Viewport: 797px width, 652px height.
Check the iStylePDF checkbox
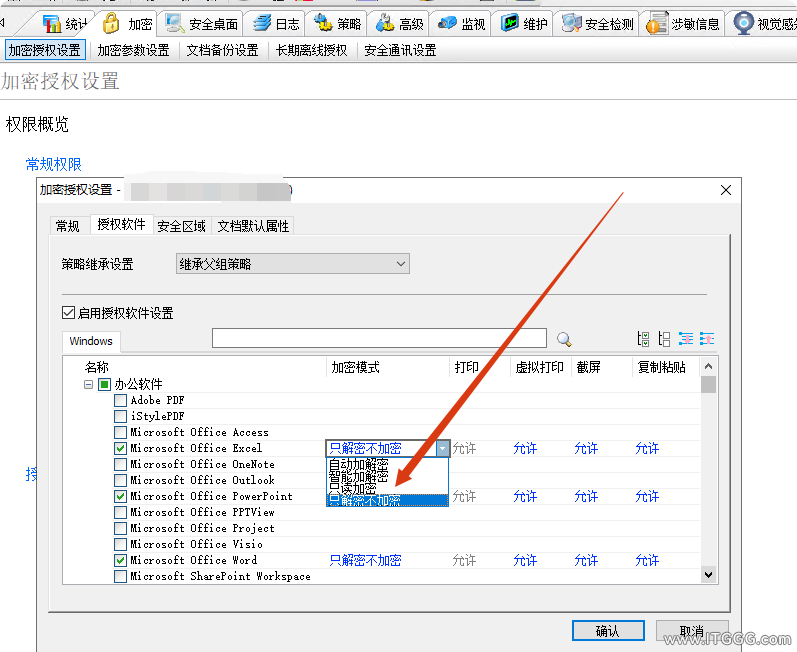120,416
